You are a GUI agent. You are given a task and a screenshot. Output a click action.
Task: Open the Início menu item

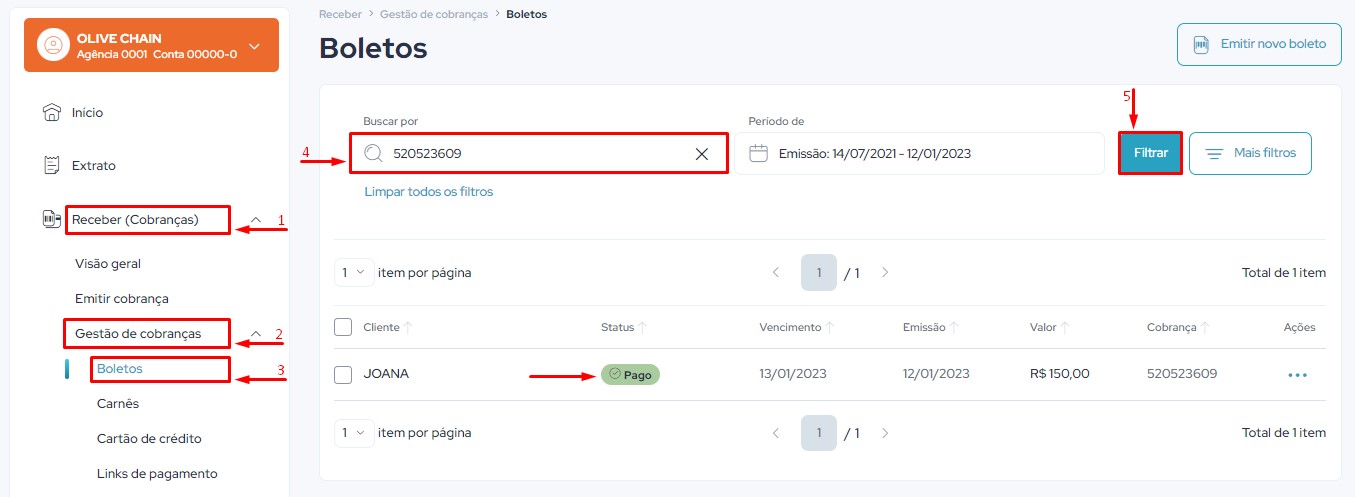coord(87,113)
